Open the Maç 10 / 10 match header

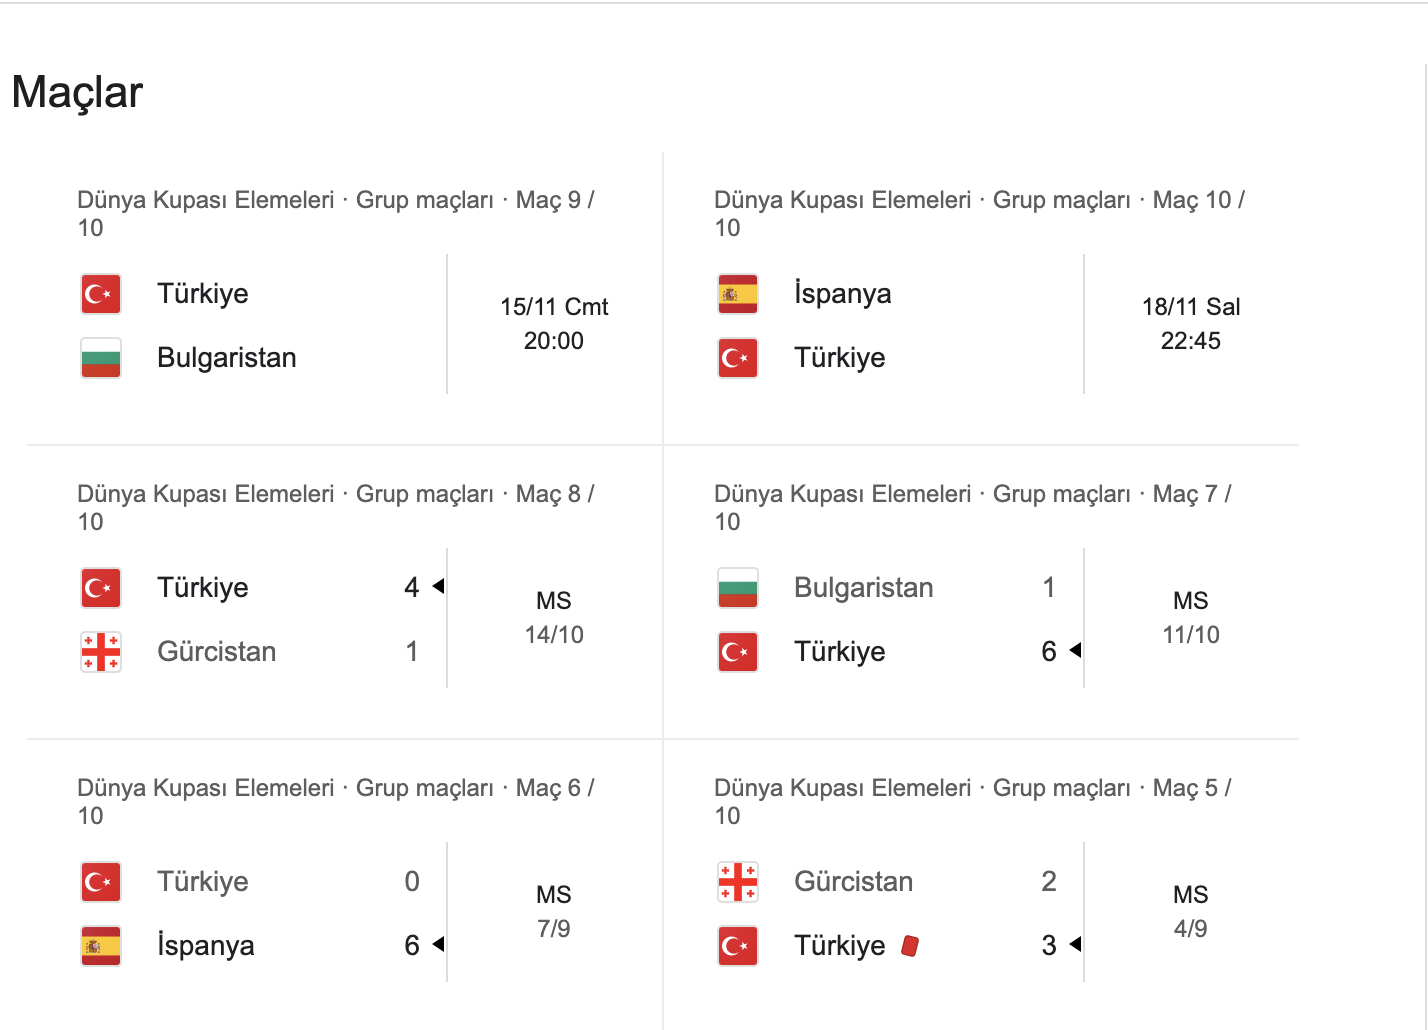pos(979,213)
